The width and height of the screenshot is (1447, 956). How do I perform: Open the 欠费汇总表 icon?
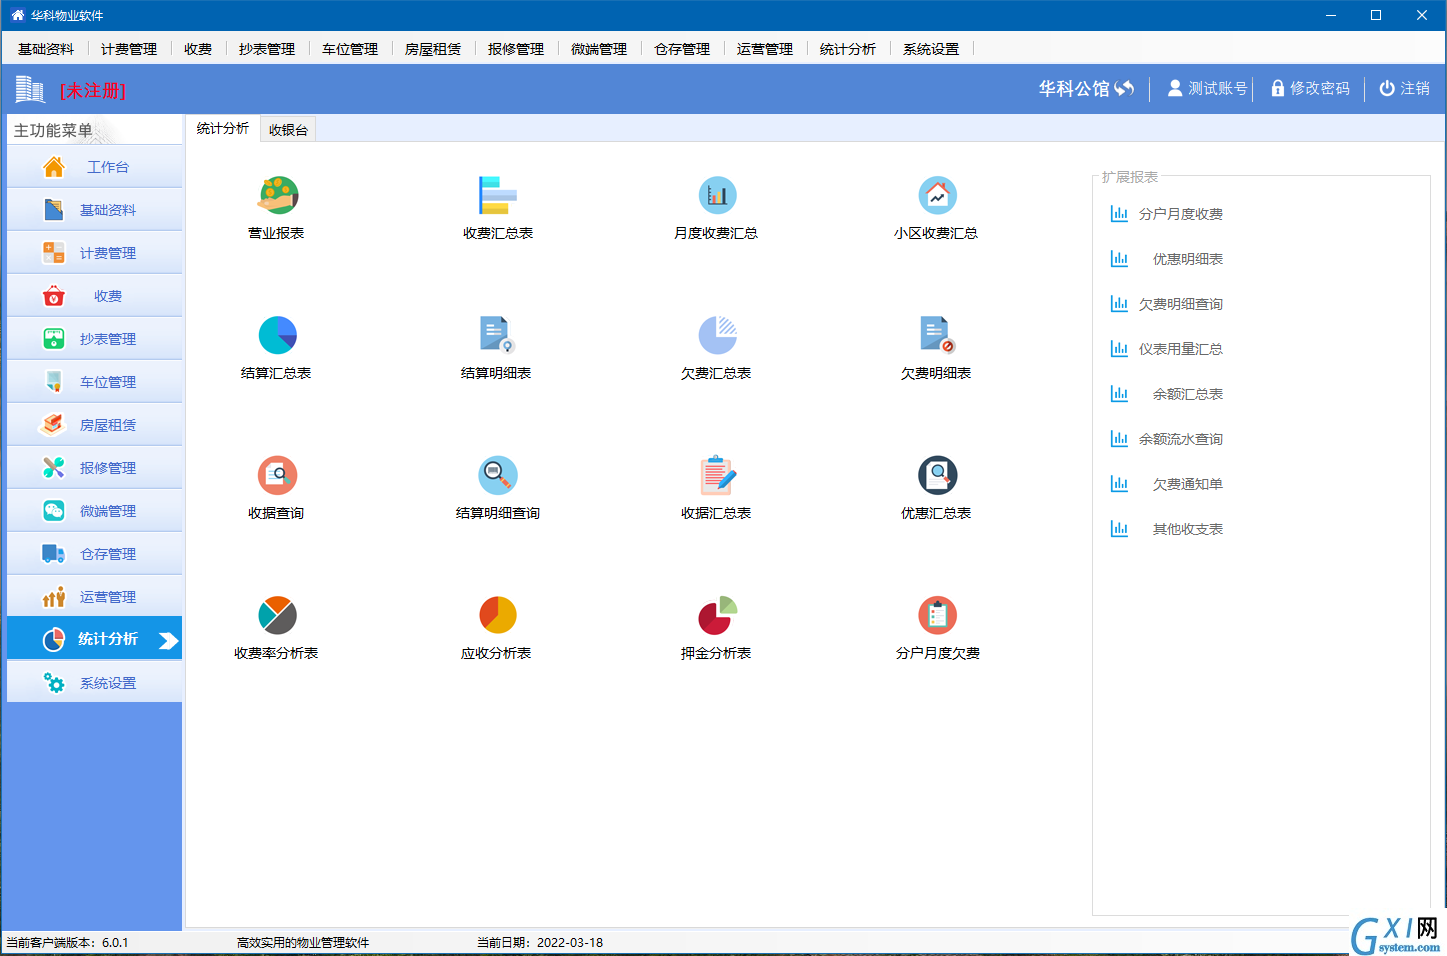pyautogui.click(x=717, y=335)
